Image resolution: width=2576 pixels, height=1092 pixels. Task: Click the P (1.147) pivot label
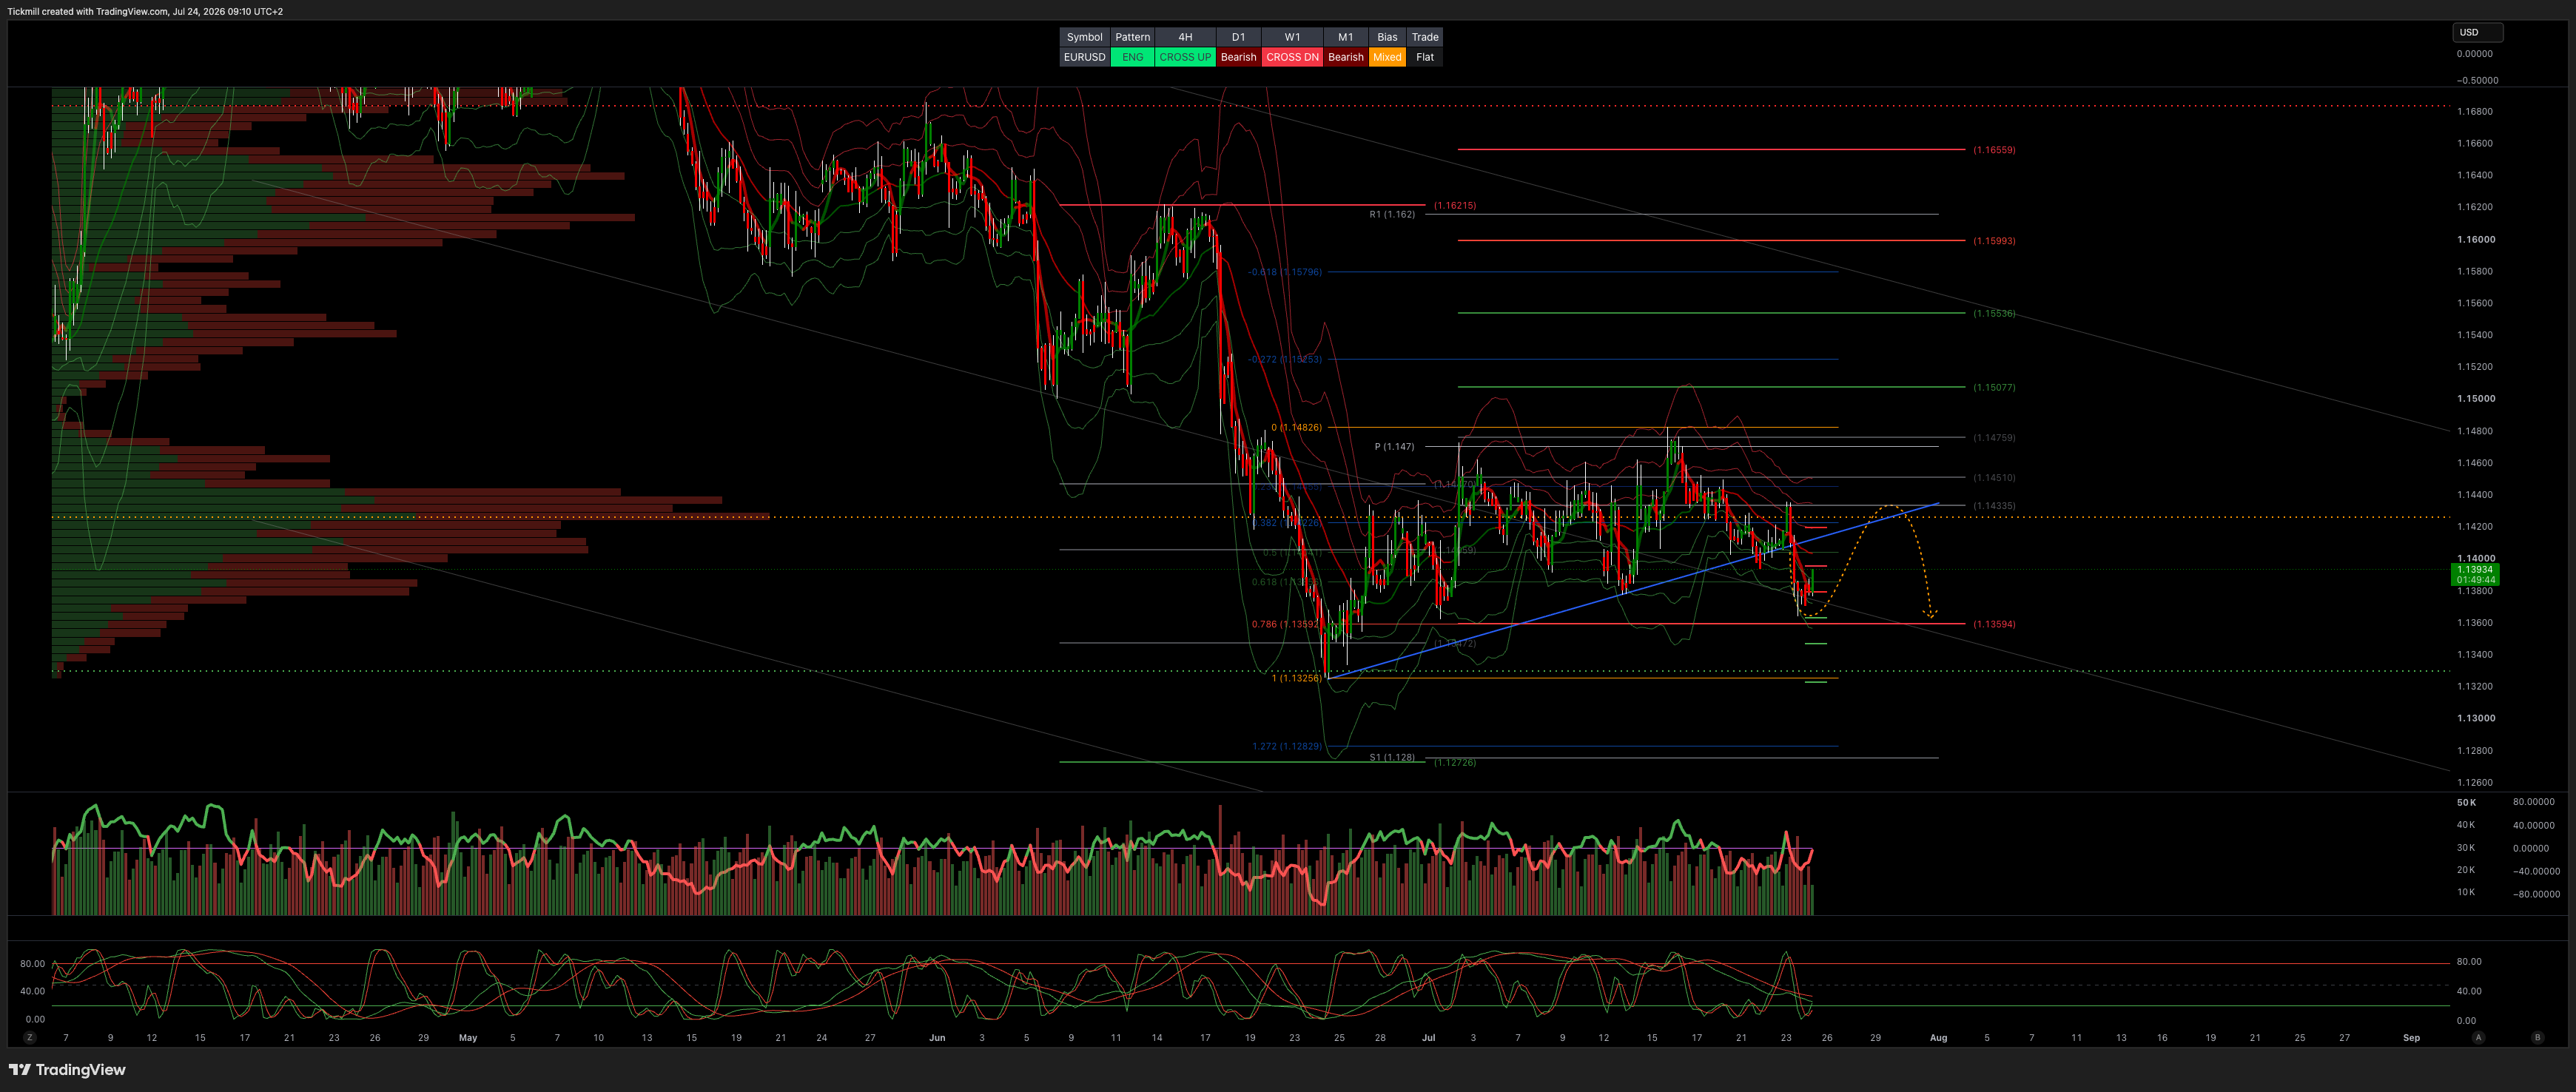pos(1394,446)
